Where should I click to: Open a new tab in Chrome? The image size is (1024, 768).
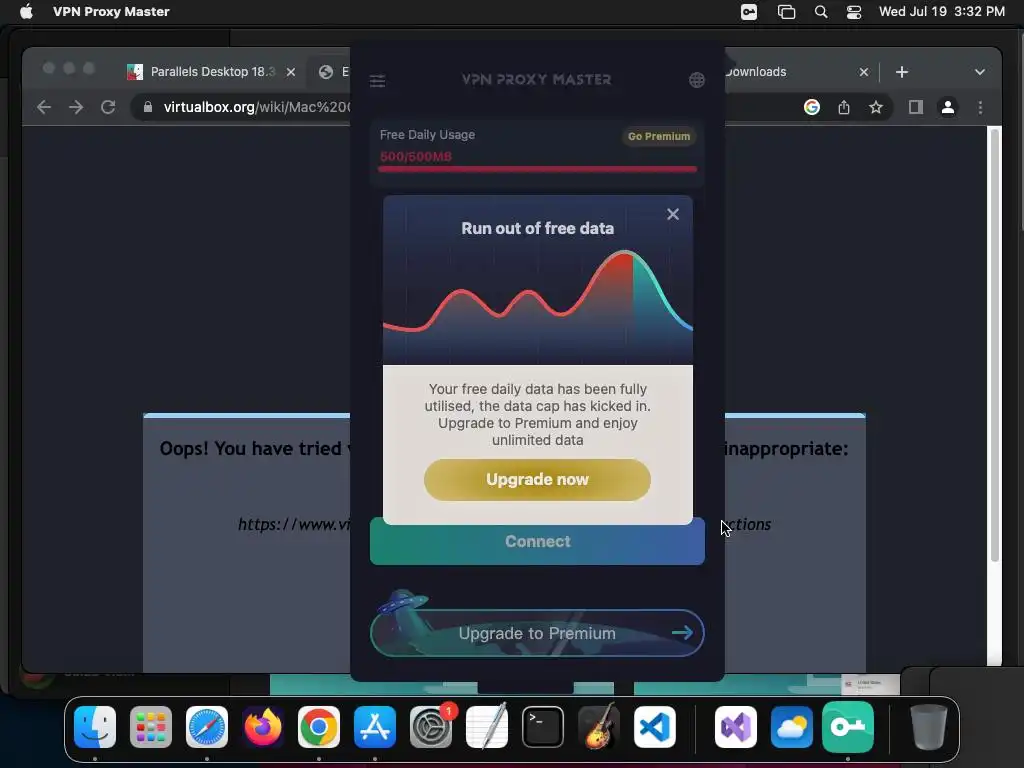point(902,72)
